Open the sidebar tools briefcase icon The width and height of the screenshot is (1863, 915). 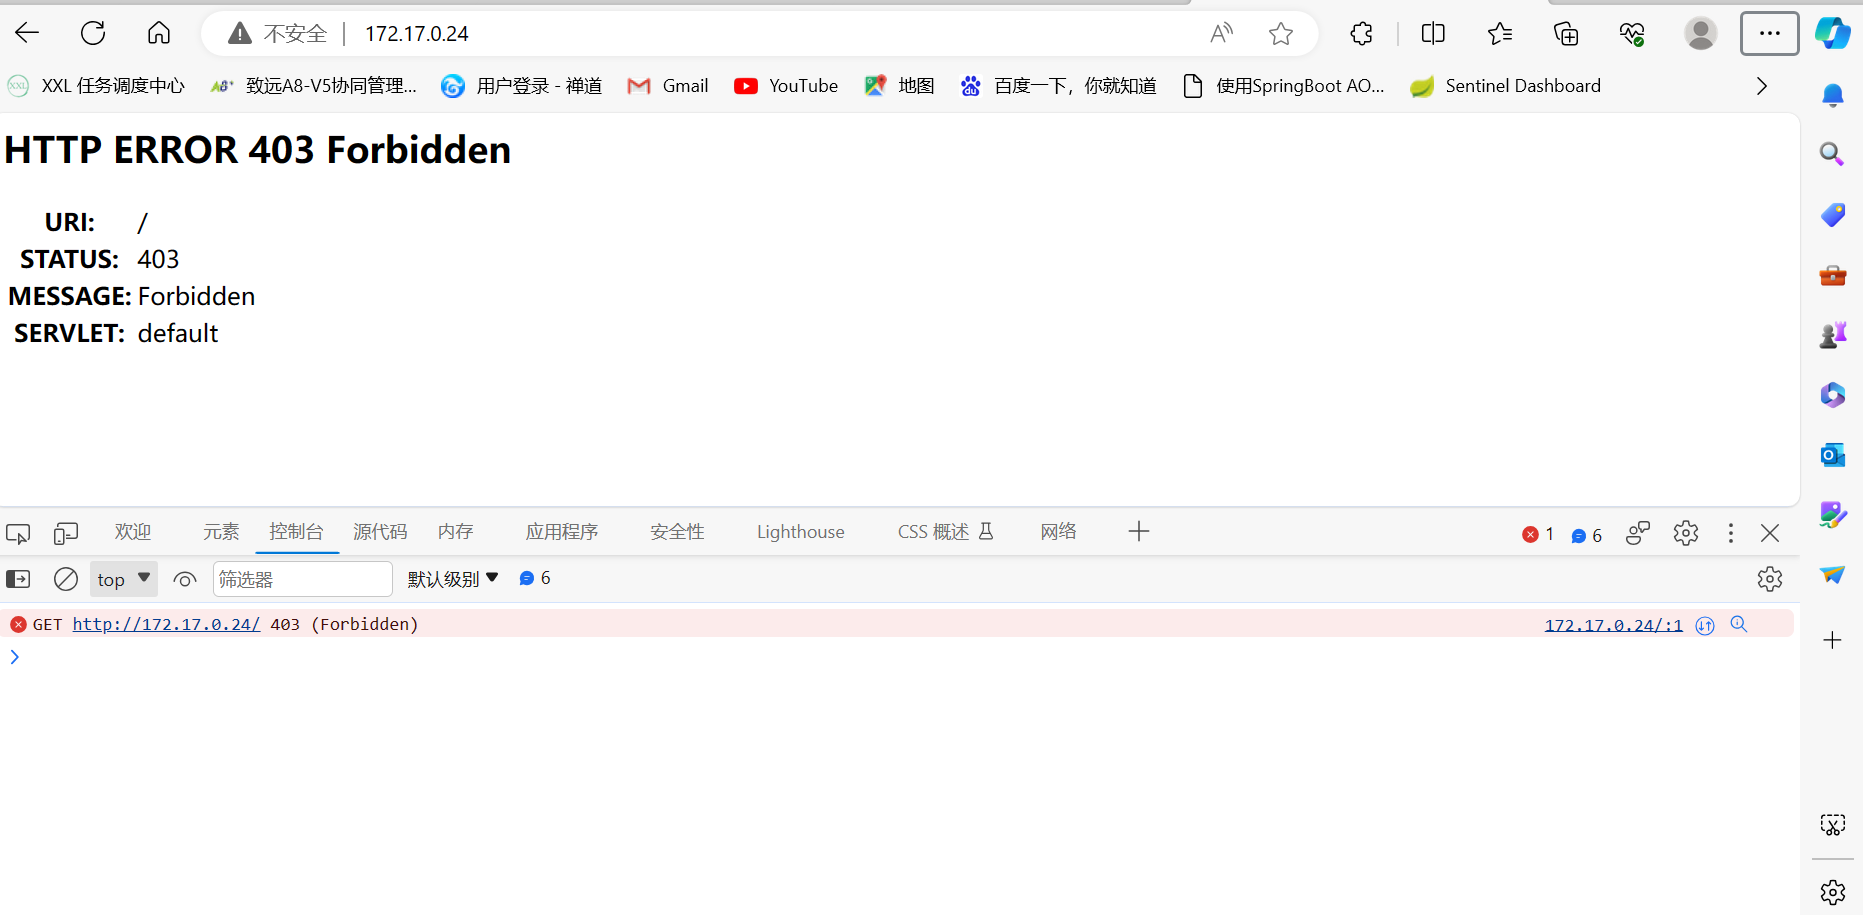(x=1833, y=275)
